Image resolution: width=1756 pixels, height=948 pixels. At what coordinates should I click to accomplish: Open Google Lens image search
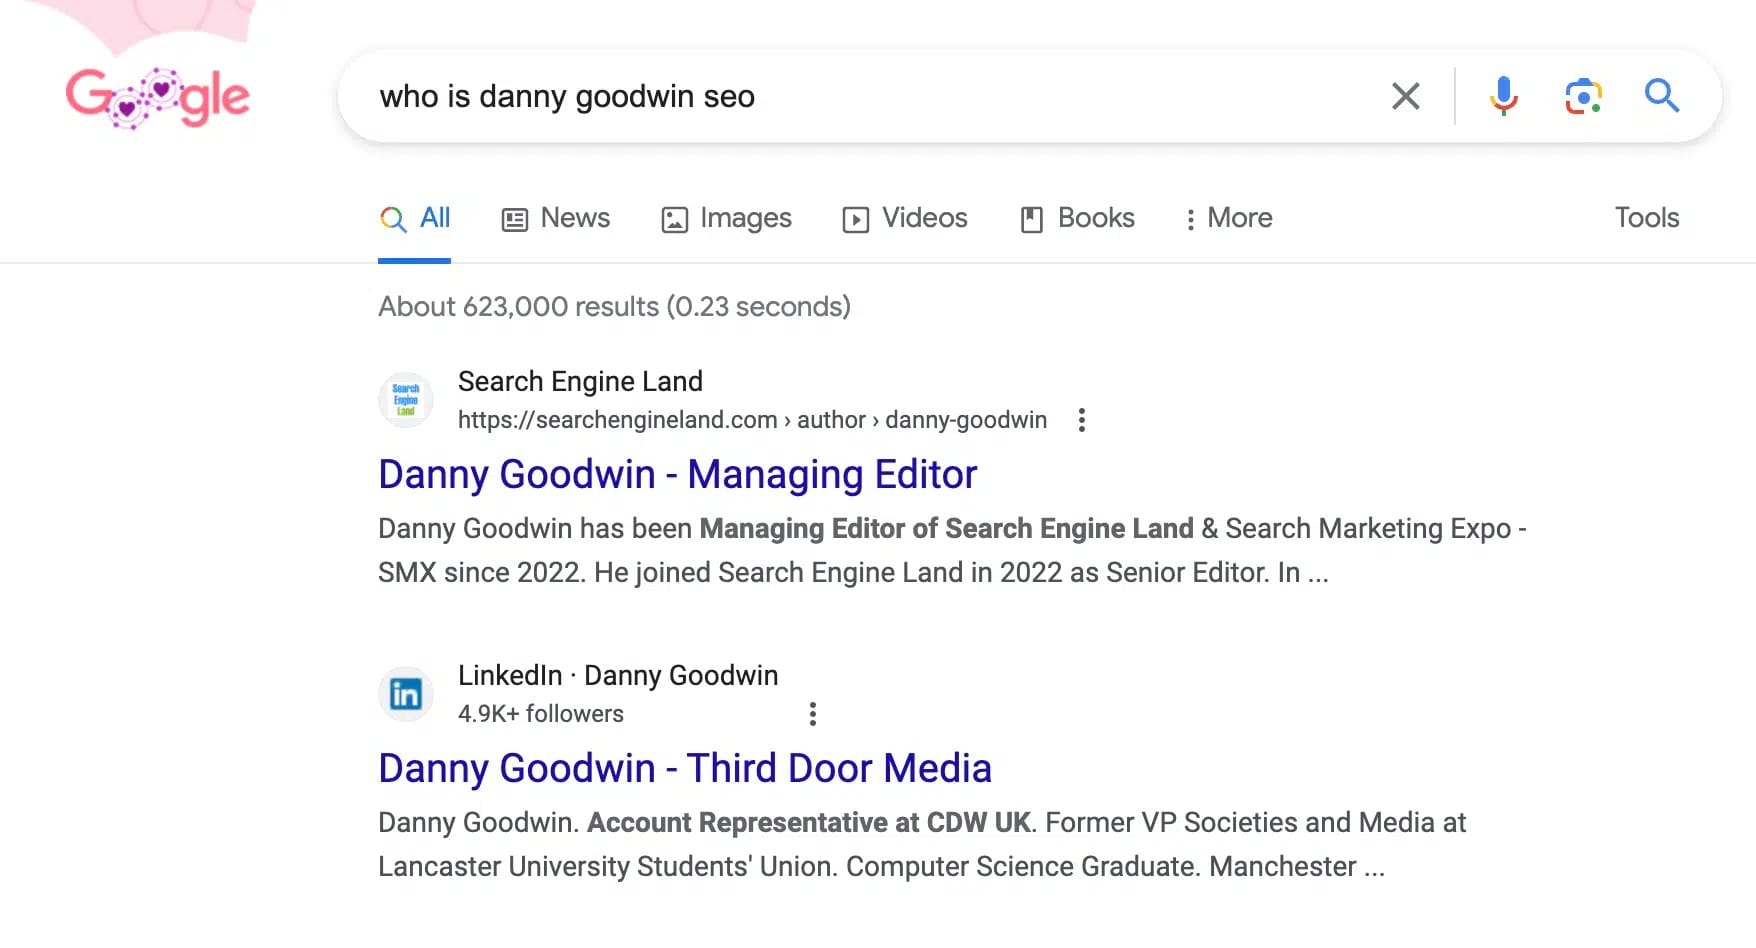[x=1583, y=96]
